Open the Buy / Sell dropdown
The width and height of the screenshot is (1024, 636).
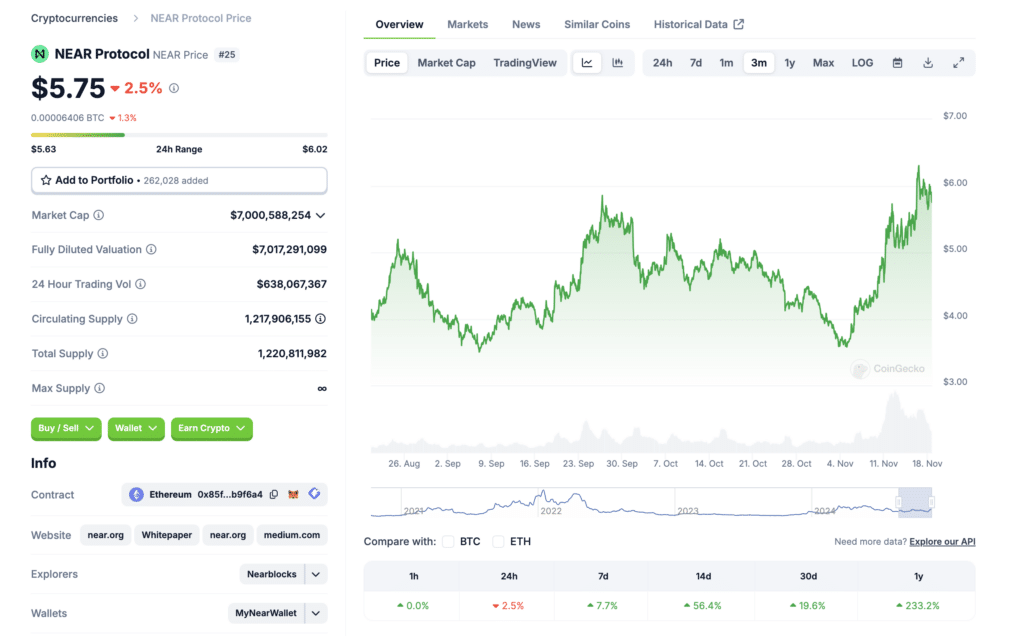click(66, 428)
